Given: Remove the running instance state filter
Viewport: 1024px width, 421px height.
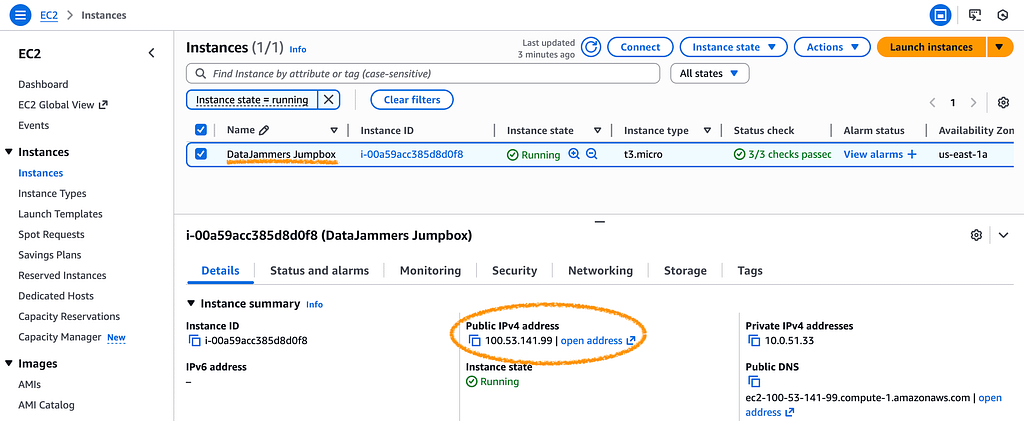Looking at the screenshot, I should [328, 100].
